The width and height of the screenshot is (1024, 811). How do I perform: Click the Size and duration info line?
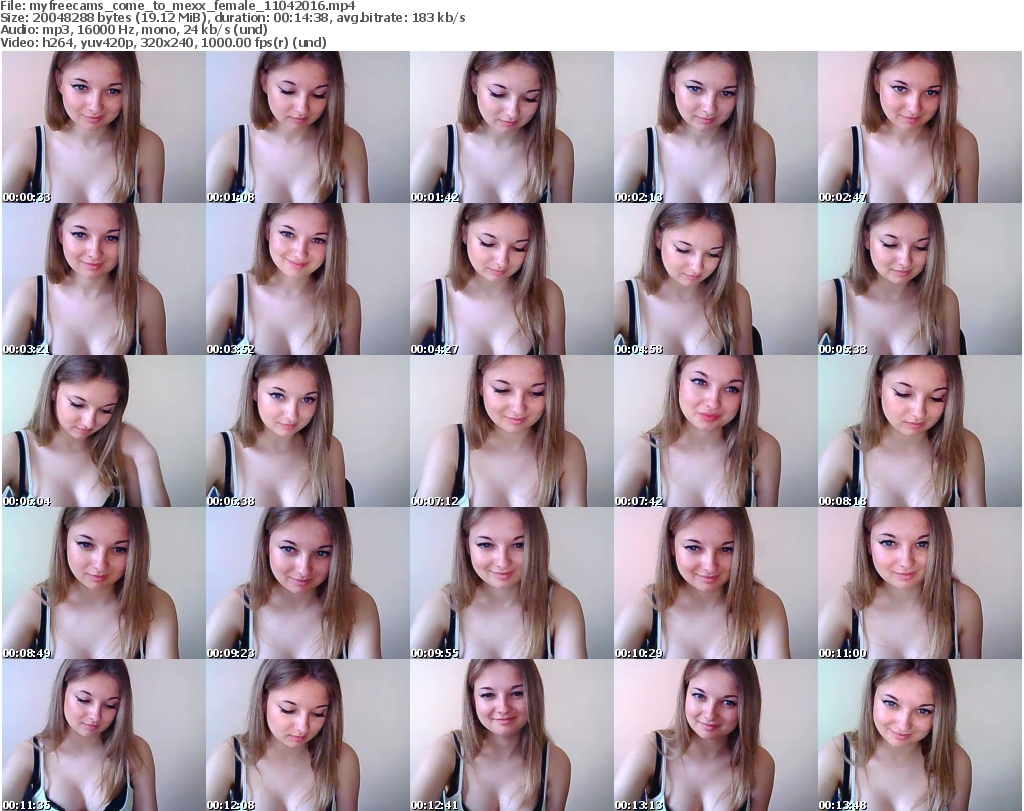[x=232, y=18]
